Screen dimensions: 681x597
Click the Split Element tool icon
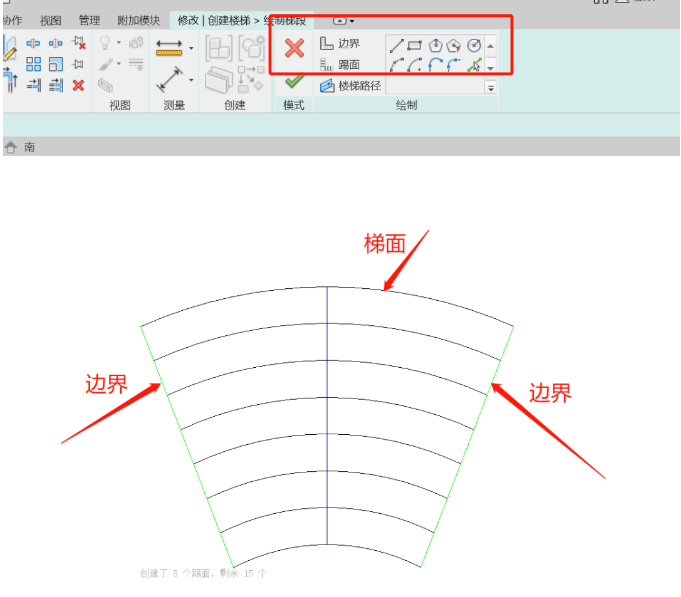33,43
